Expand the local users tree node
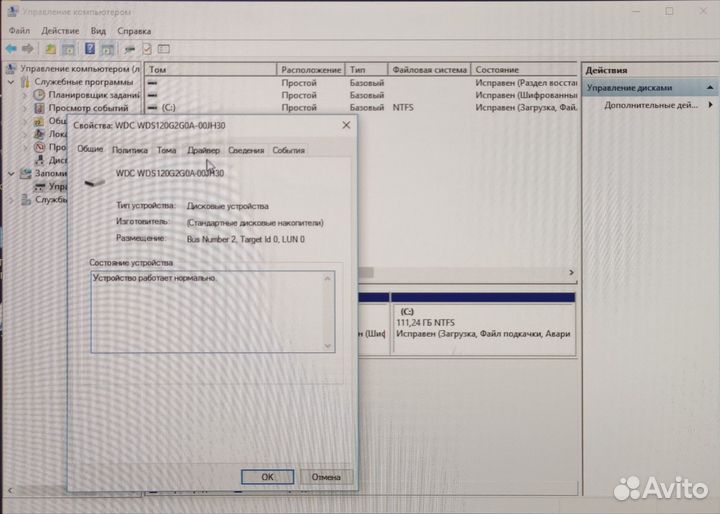 [x=25, y=134]
